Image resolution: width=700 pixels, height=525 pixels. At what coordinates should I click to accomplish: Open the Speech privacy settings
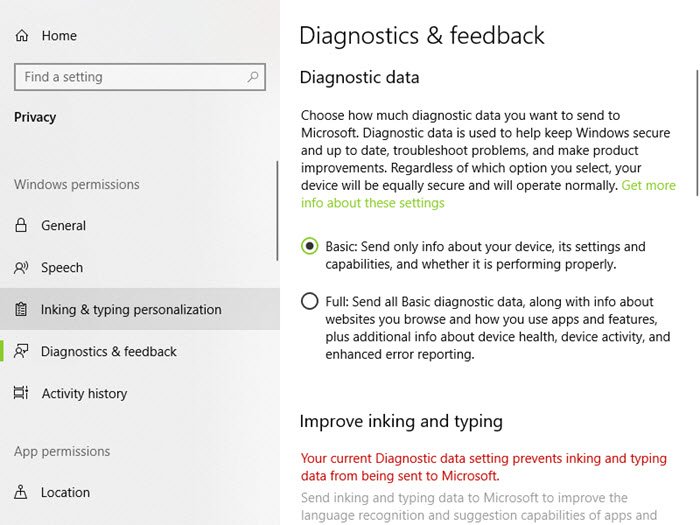coord(62,268)
